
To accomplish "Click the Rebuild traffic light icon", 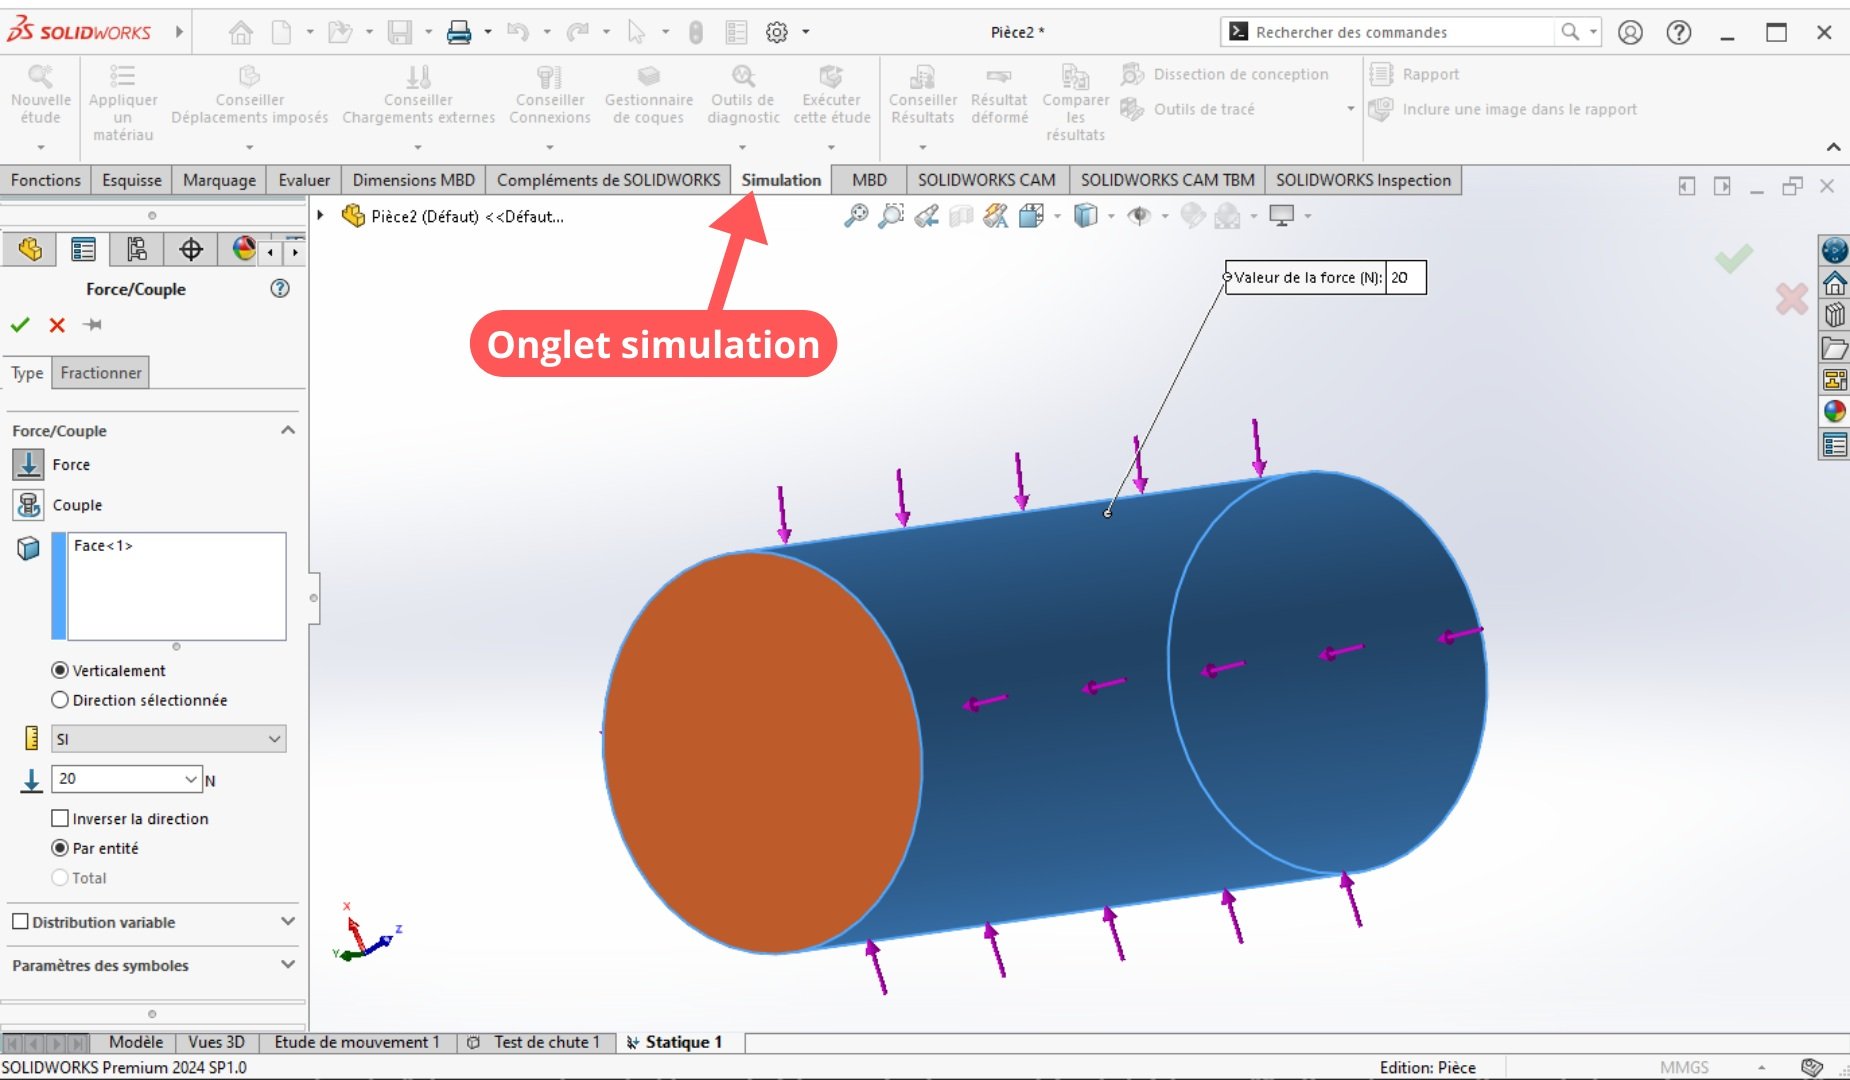I will (x=696, y=32).
